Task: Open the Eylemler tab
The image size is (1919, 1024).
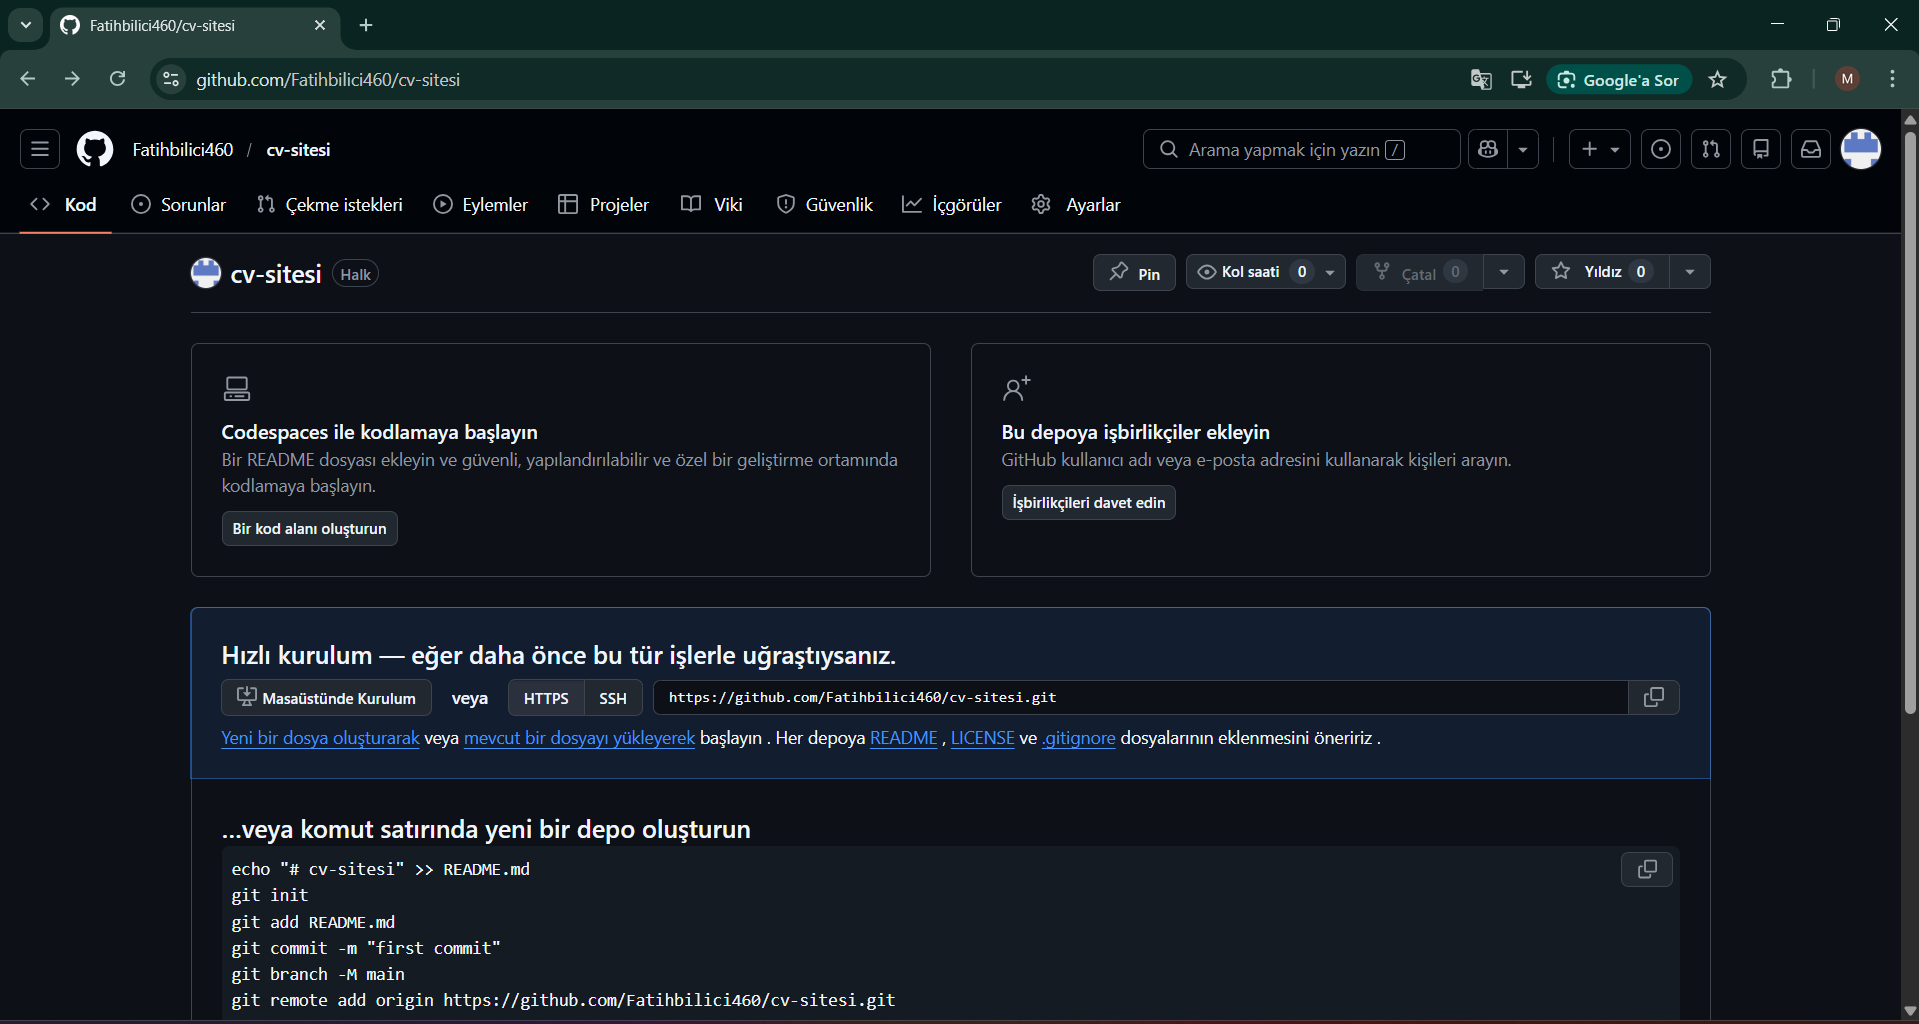Action: pos(481,204)
